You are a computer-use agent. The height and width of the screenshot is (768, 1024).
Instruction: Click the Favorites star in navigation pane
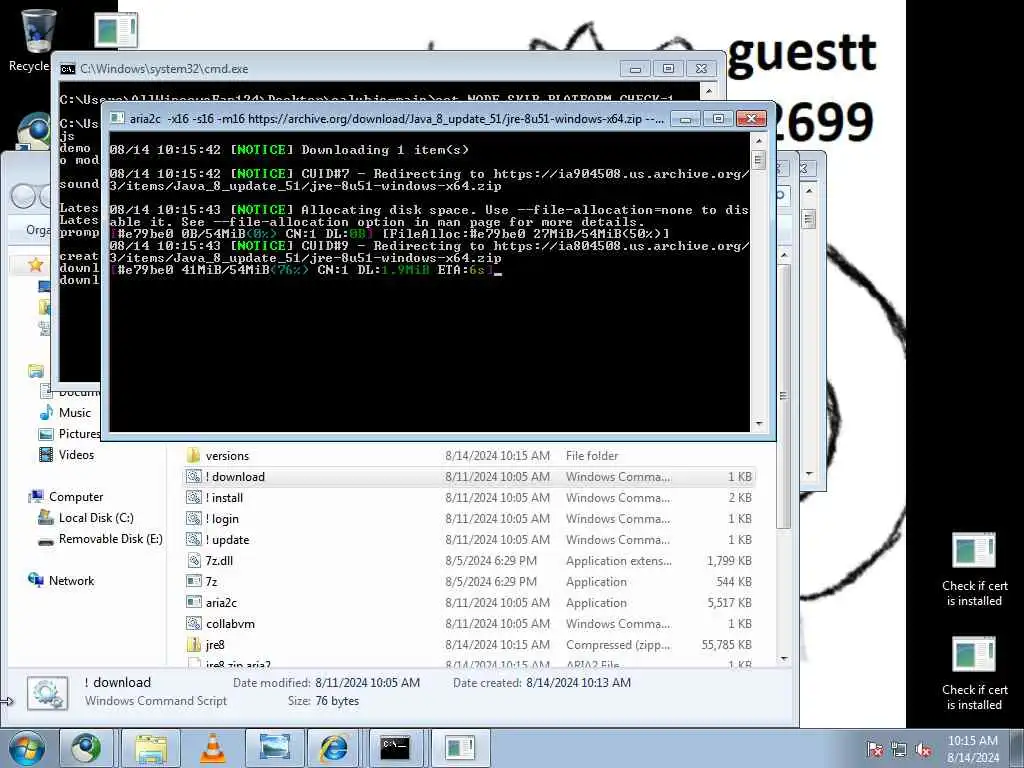click(x=35, y=264)
